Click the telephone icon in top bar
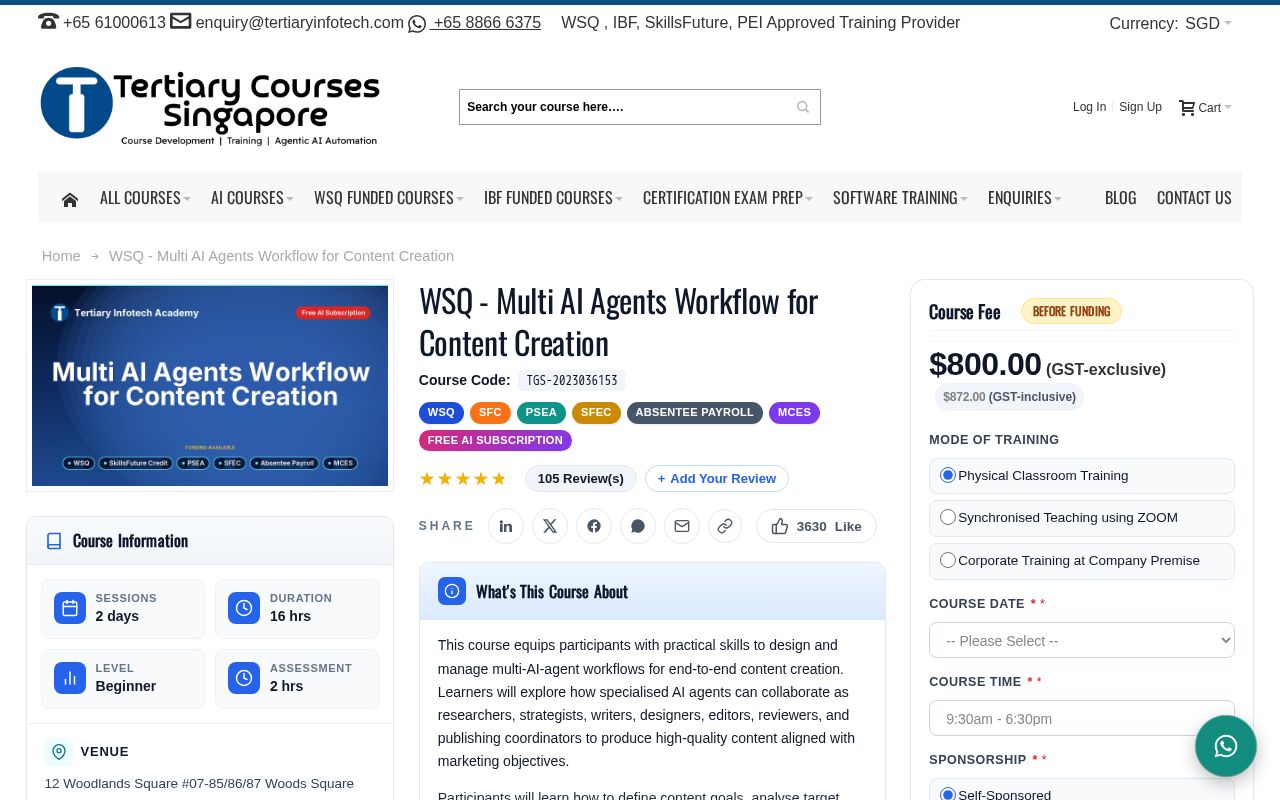The width and height of the screenshot is (1280, 800). 48,21
